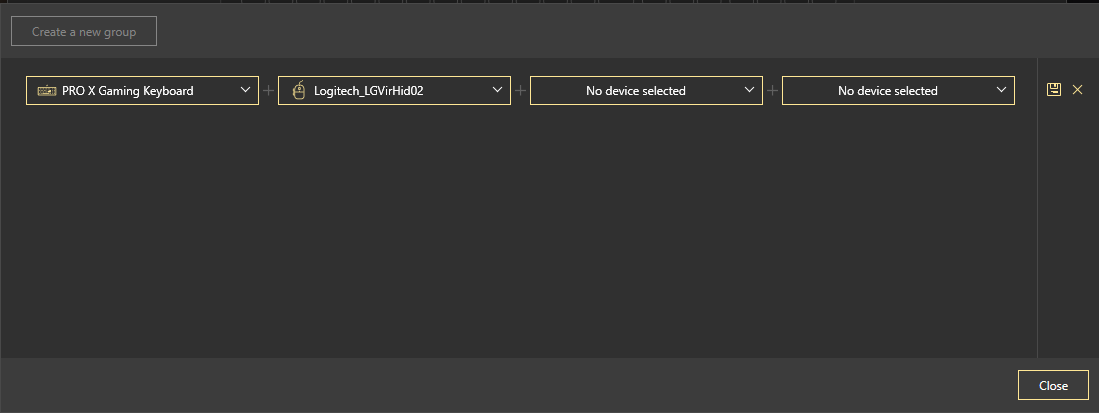Open the fourth slot's No device selected dropdown
1099x413 pixels.
(888, 91)
